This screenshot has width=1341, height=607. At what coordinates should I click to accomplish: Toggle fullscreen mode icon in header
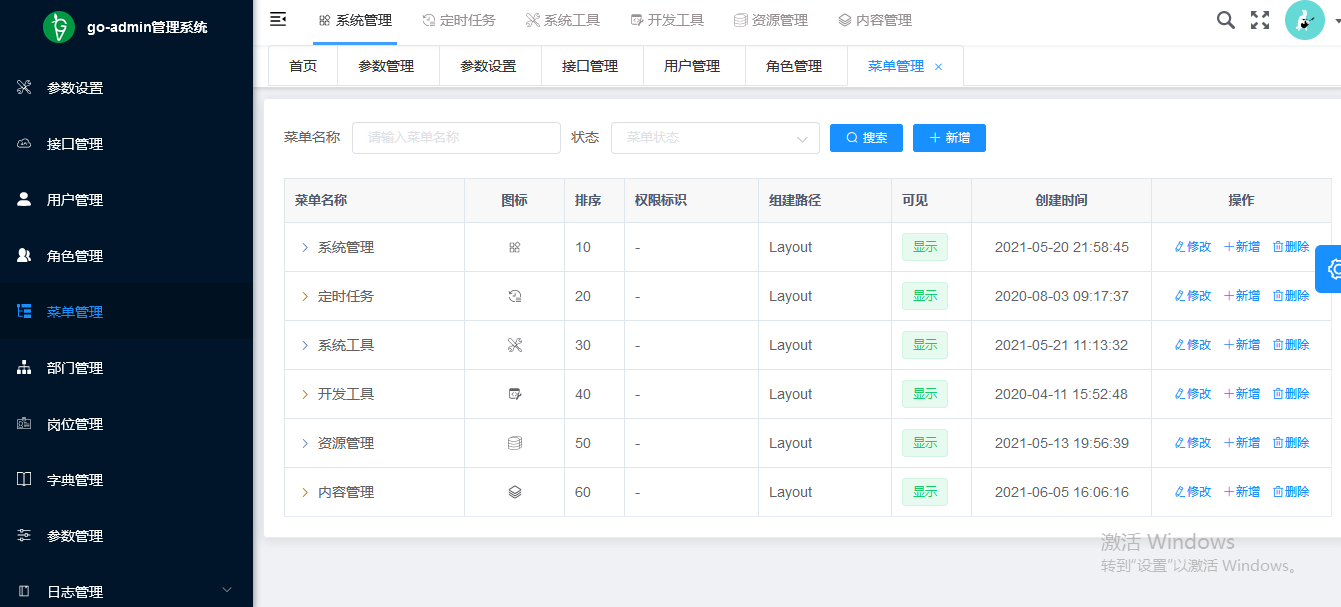(x=1260, y=20)
